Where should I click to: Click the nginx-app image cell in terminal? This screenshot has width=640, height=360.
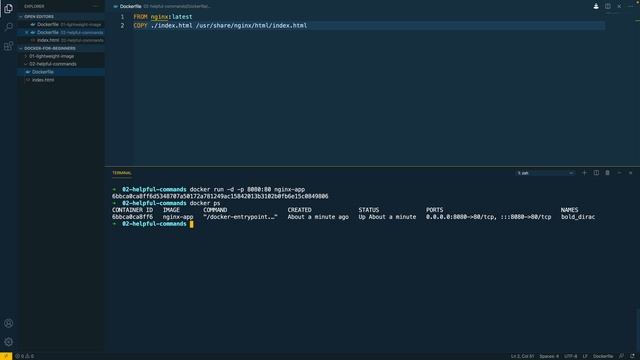coord(178,217)
